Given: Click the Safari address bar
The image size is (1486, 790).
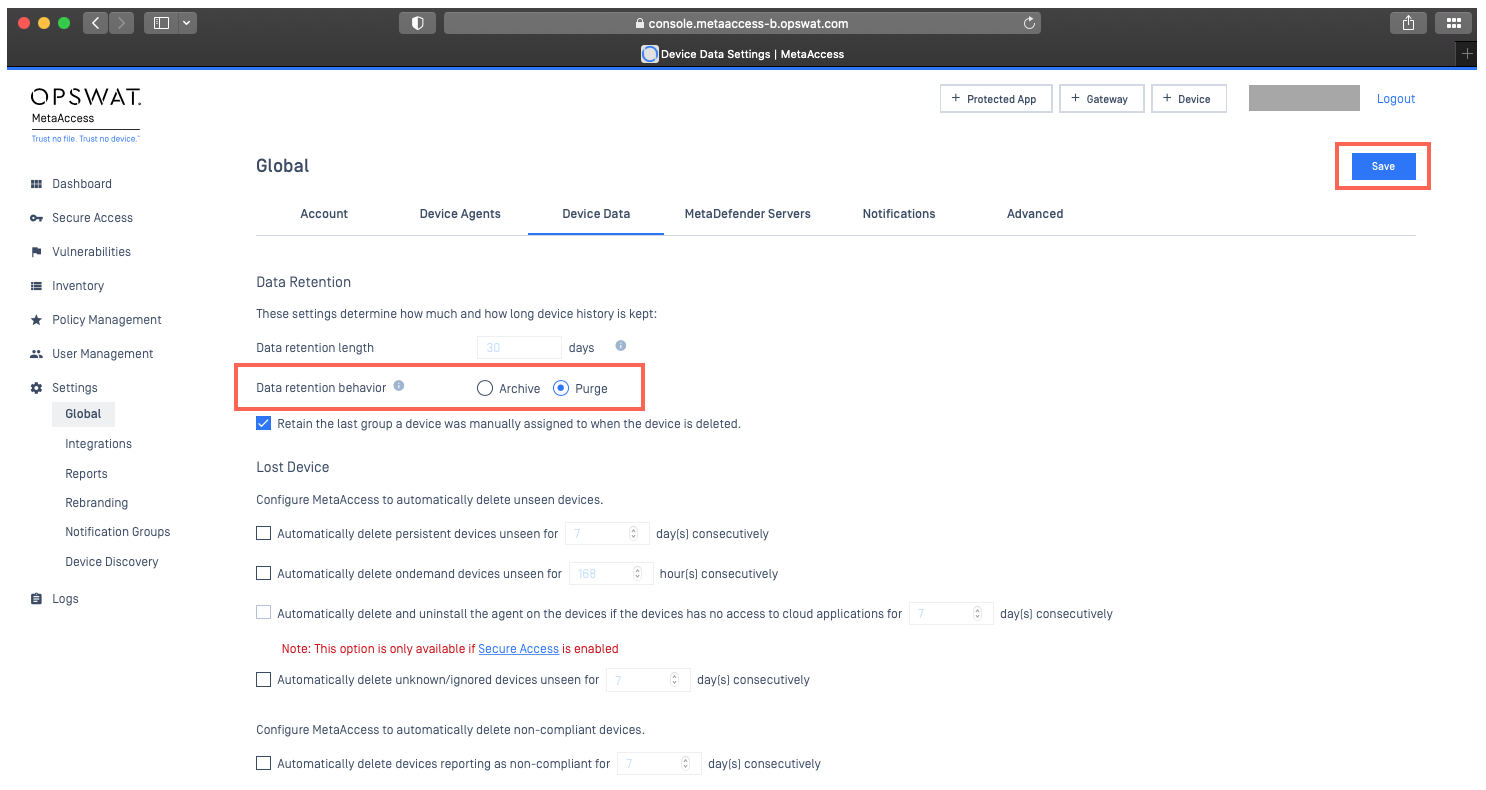Looking at the screenshot, I should 742,23.
